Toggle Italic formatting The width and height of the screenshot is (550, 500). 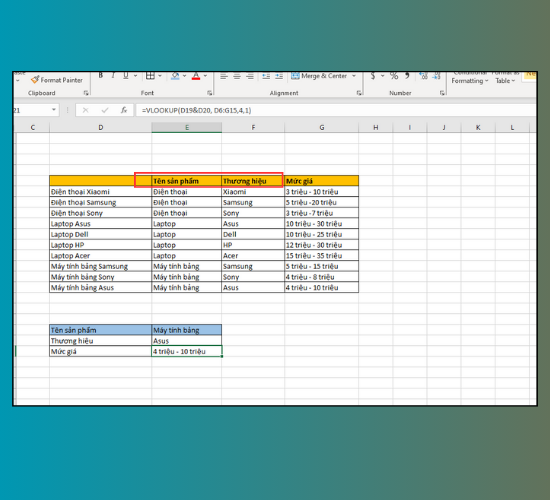pos(113,75)
